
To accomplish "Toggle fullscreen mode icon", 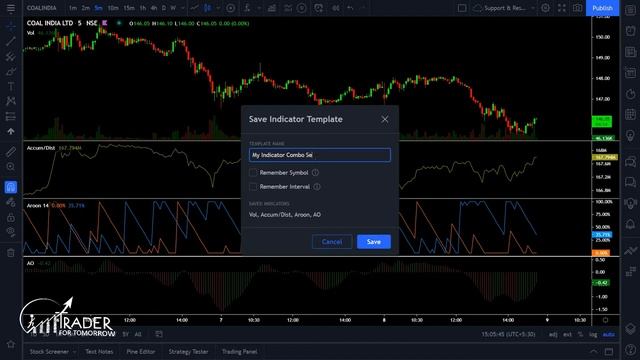I will 562,8.
